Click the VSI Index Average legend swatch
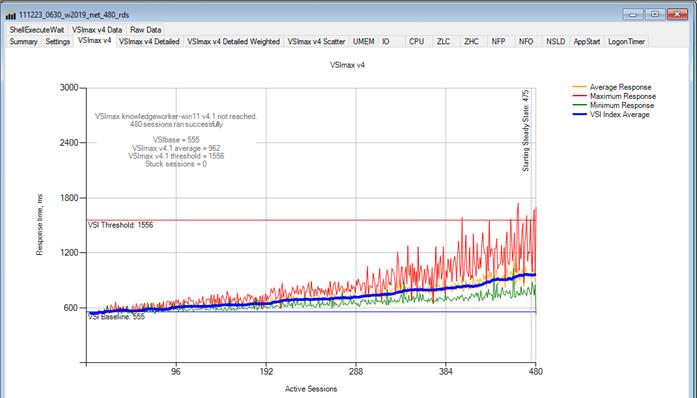Viewport: 697px width, 398px height. click(x=579, y=114)
